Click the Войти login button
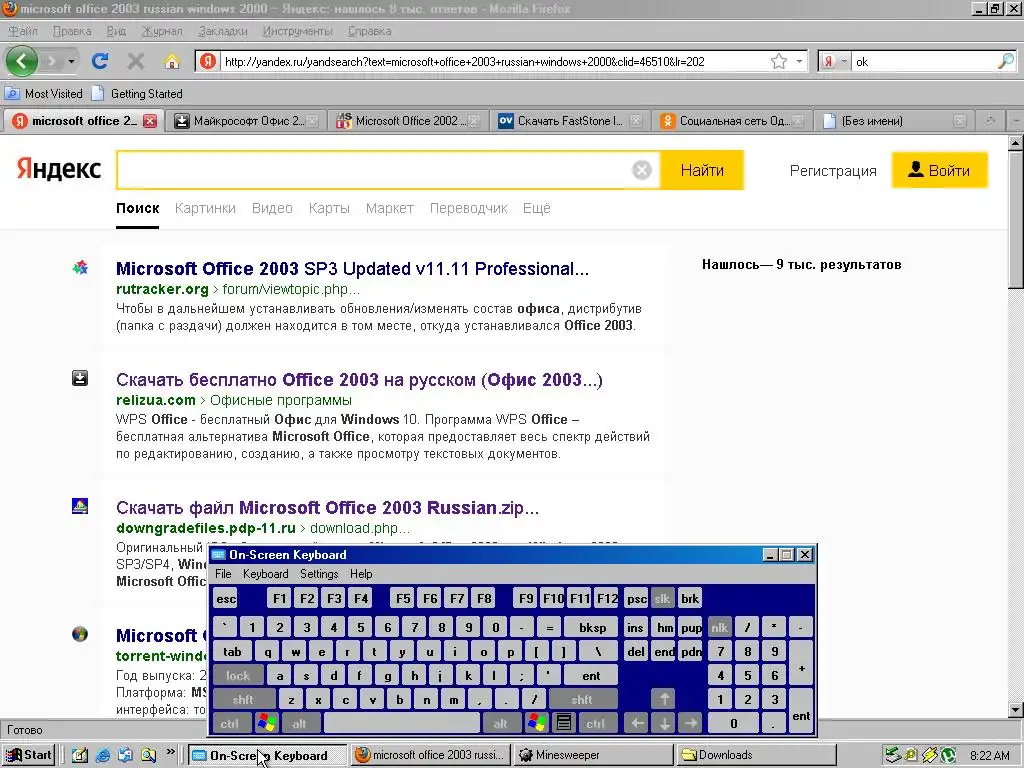Image resolution: width=1024 pixels, height=768 pixels. [x=940, y=170]
